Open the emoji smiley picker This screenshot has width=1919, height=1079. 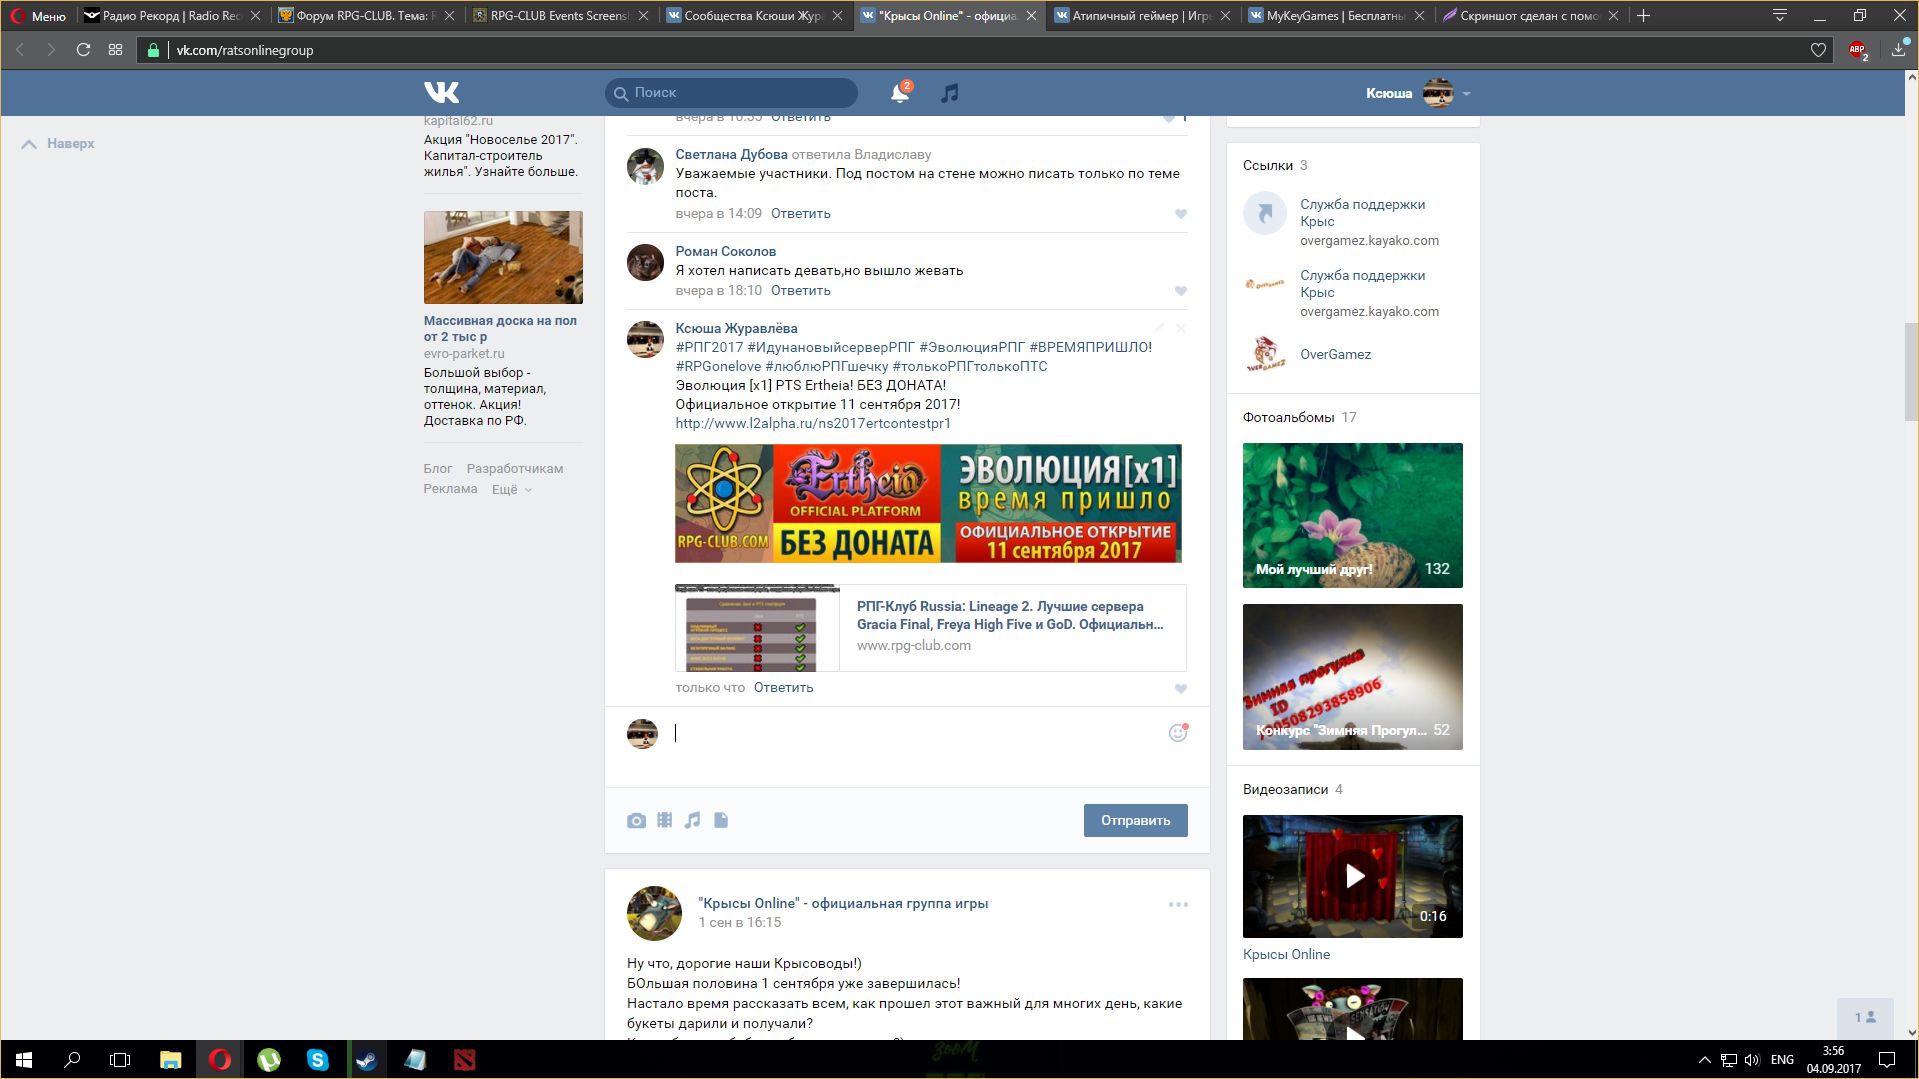(x=1178, y=733)
